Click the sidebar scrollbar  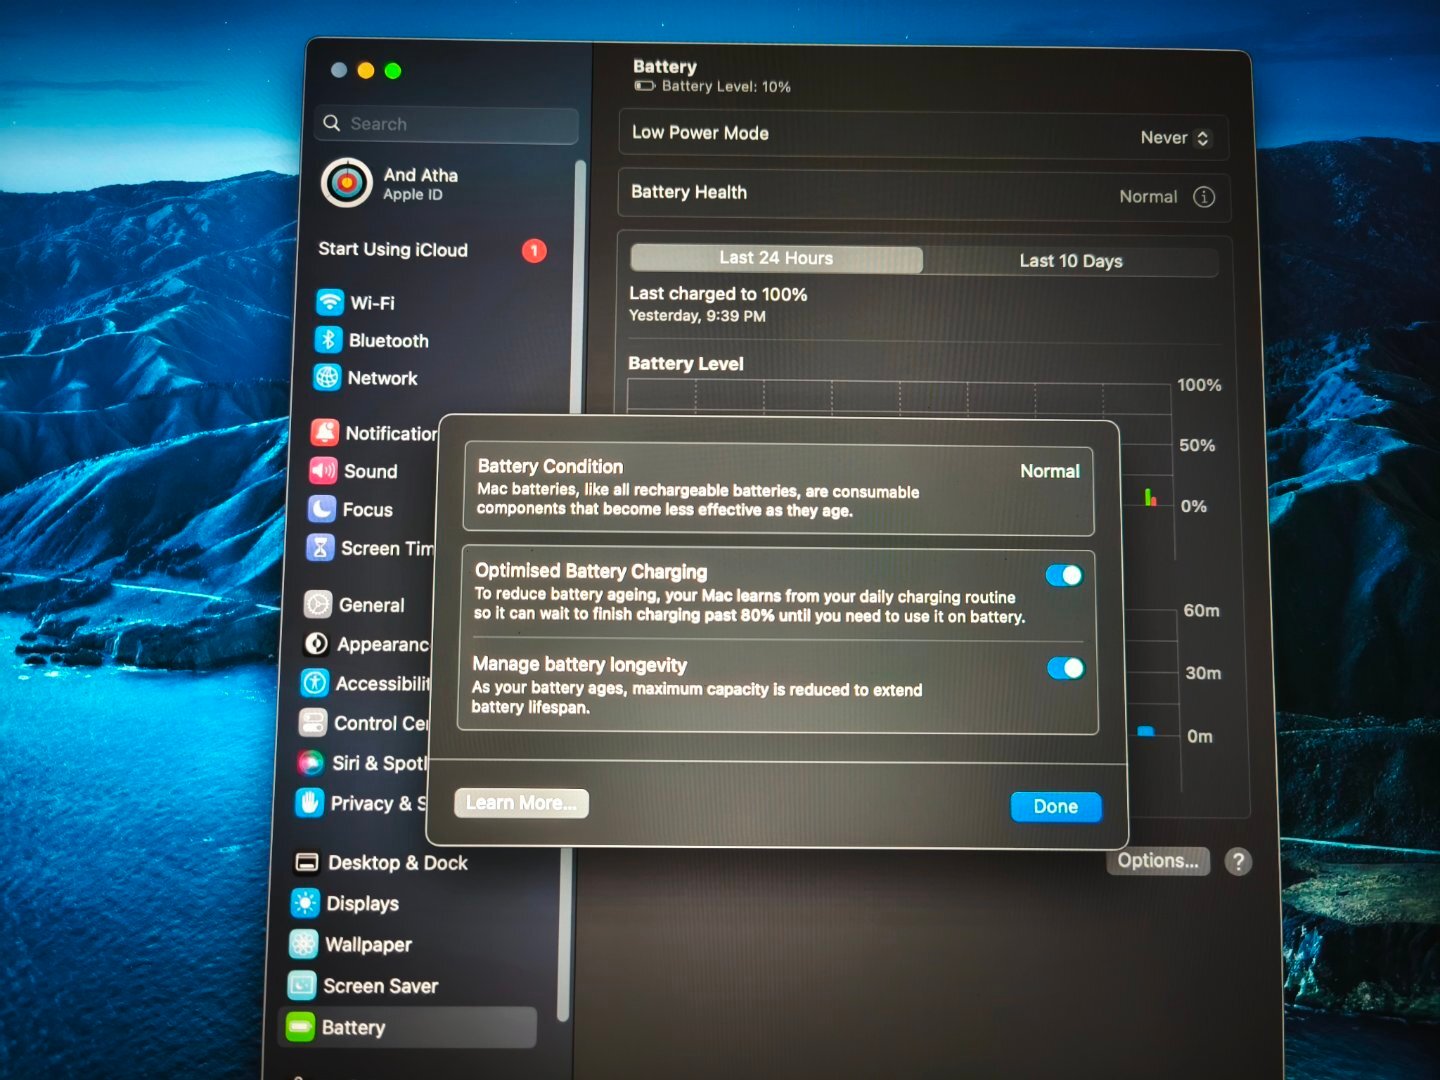(574, 590)
